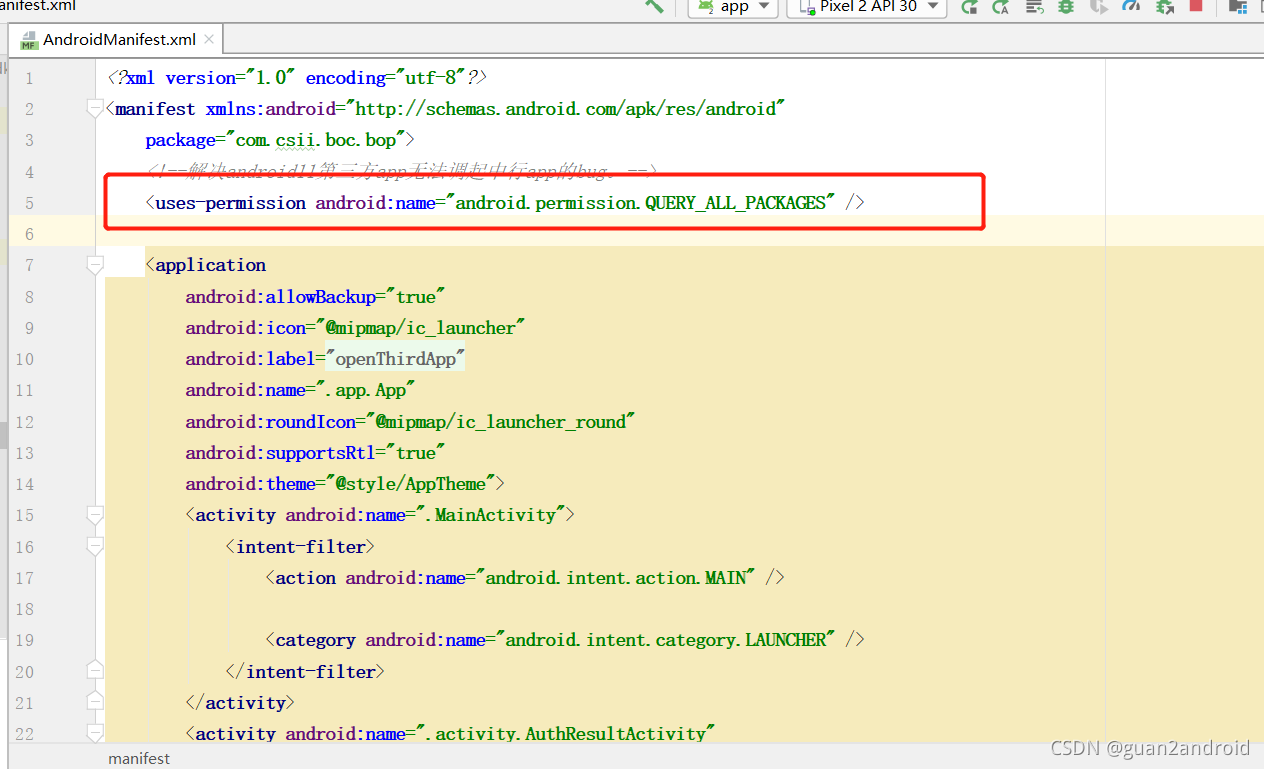Click line number 5 in the gutter
The height and width of the screenshot is (769, 1264).
(29, 203)
